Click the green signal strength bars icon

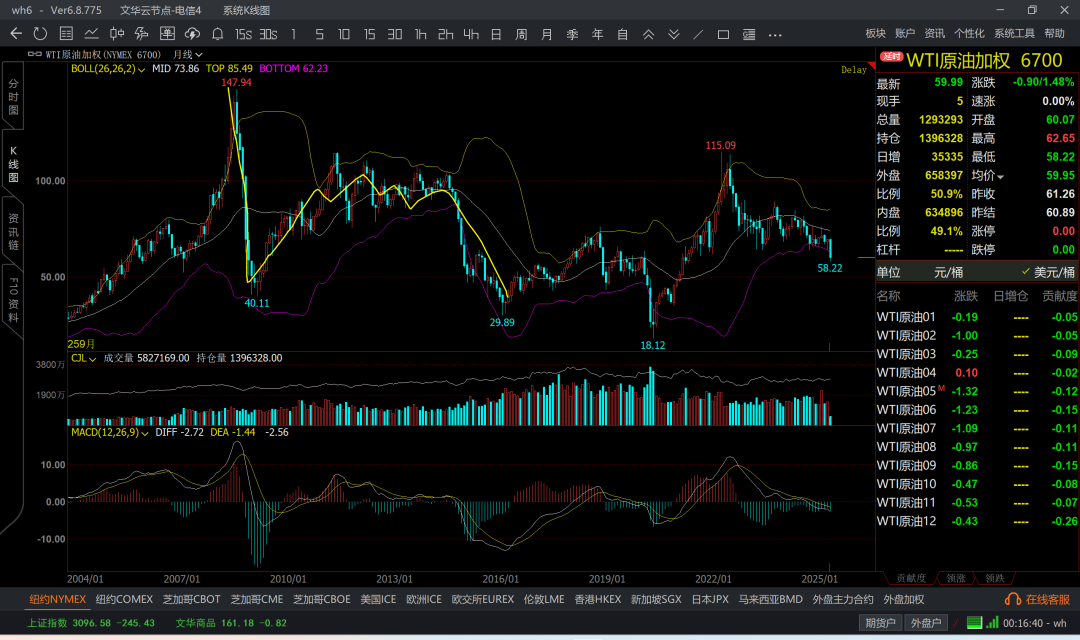click(x=992, y=623)
